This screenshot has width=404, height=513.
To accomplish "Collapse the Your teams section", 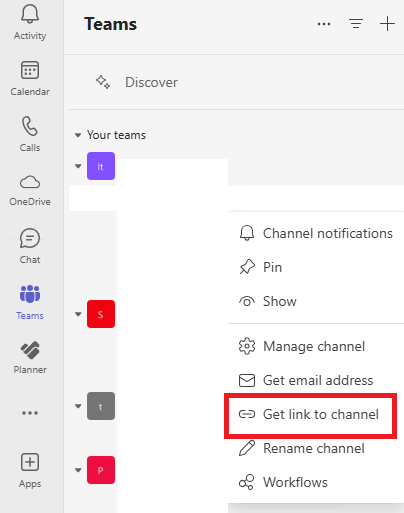I will pyautogui.click(x=78, y=135).
